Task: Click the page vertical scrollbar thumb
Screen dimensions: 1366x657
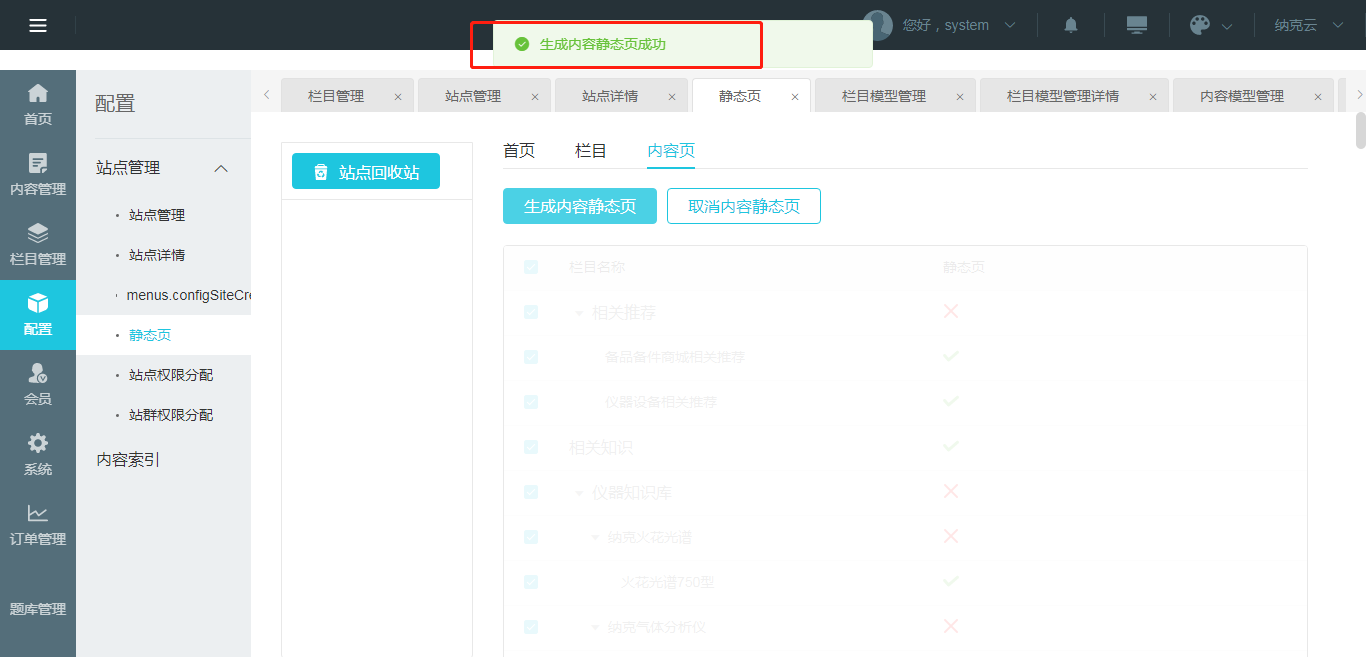Action: (1360, 131)
